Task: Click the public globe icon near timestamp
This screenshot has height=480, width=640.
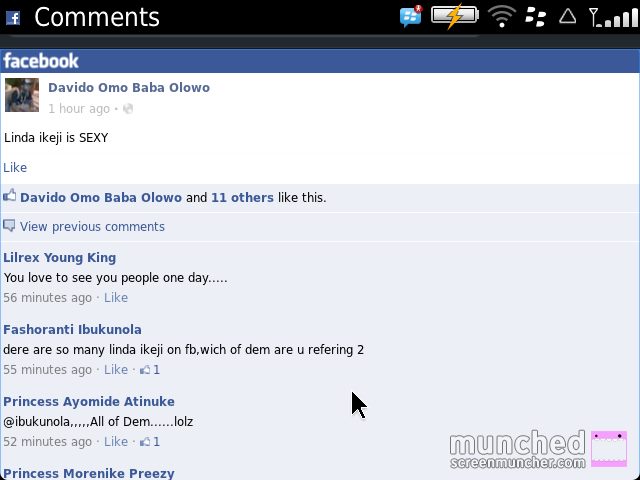Action: coord(128,109)
